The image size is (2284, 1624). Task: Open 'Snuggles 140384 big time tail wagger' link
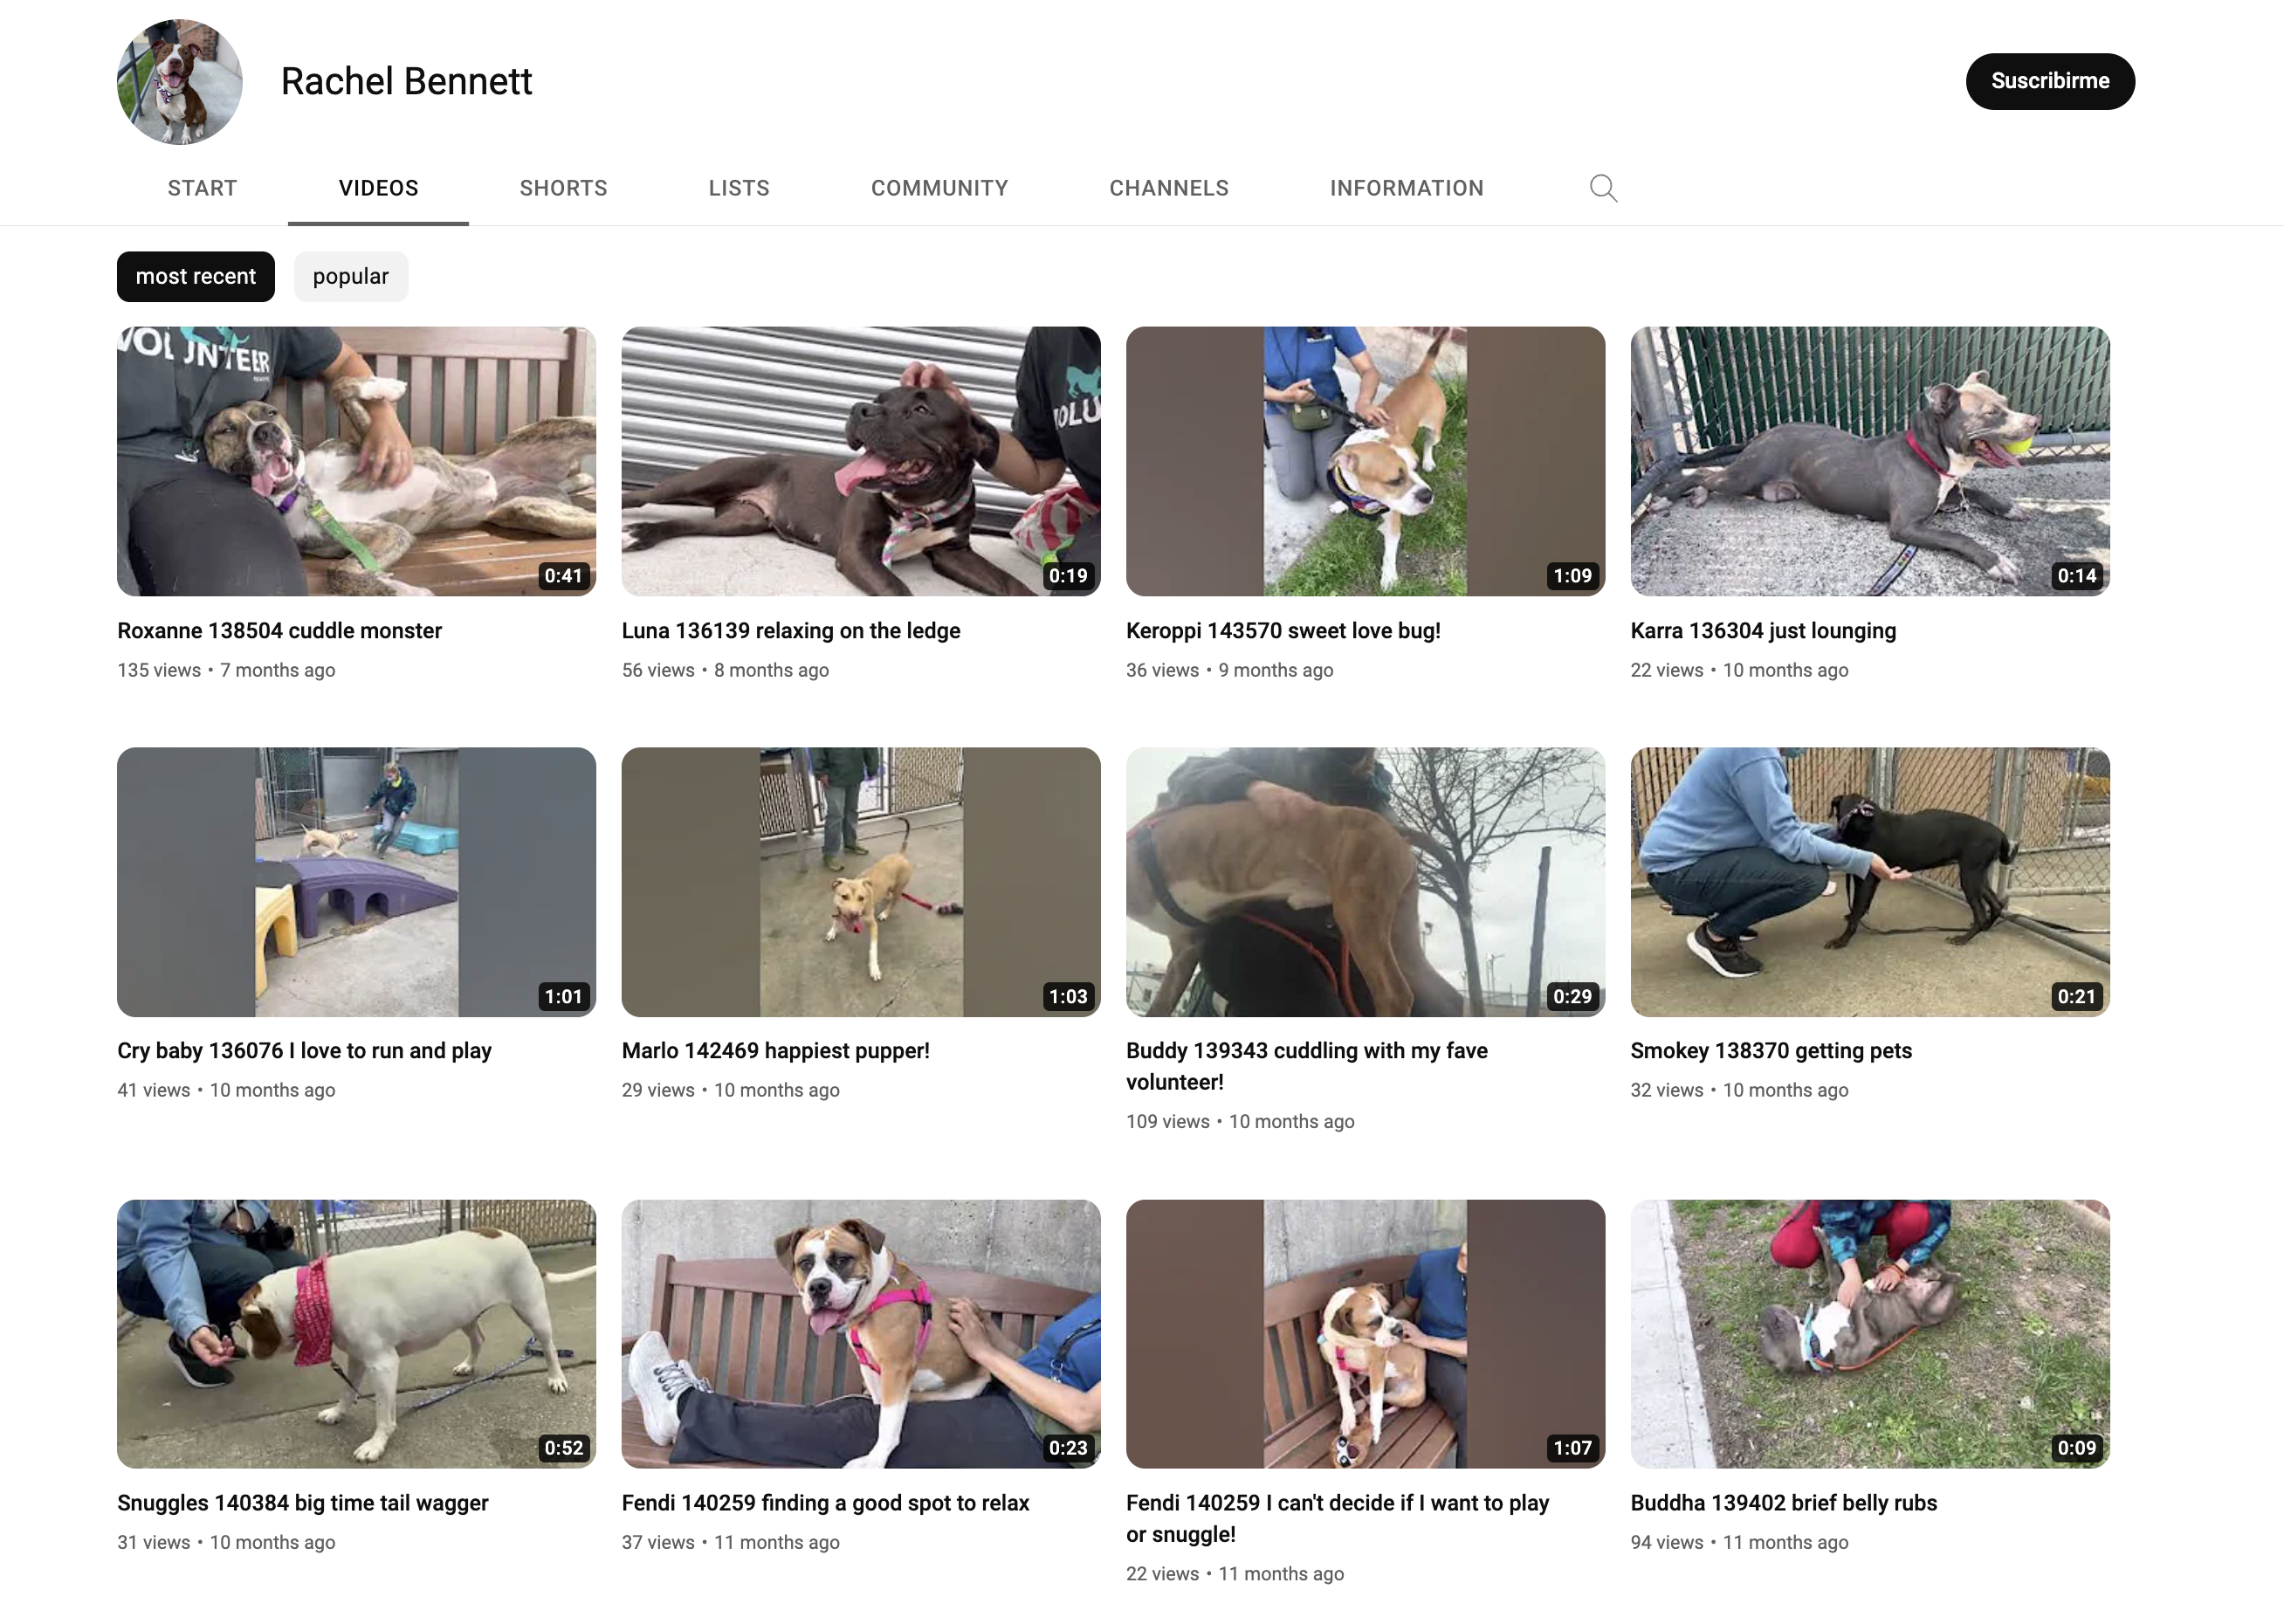tap(303, 1503)
